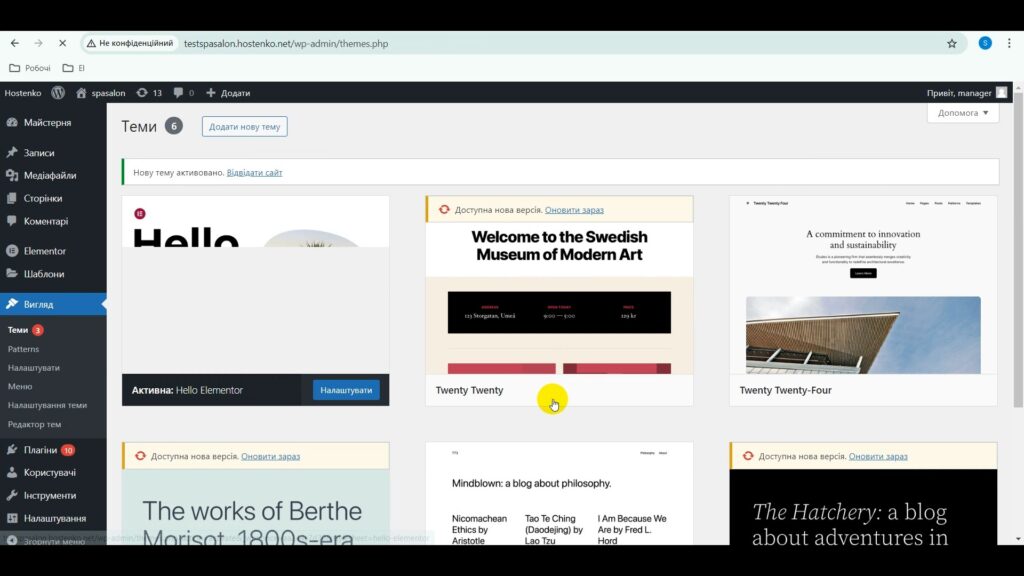The image size is (1024, 576).
Task: Open Chrome three-dot menu
Action: pos(1009,43)
